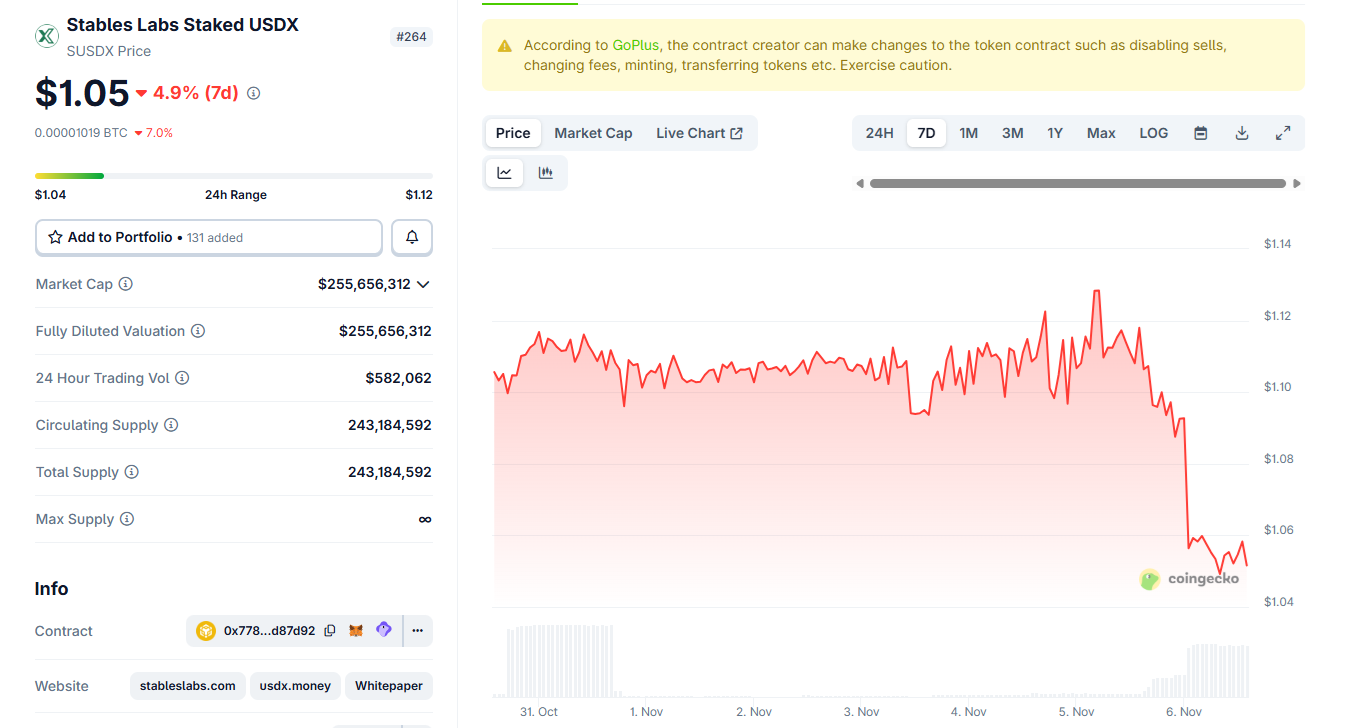Click the 24h Range progress bar
1355x728 pixels.
235,175
